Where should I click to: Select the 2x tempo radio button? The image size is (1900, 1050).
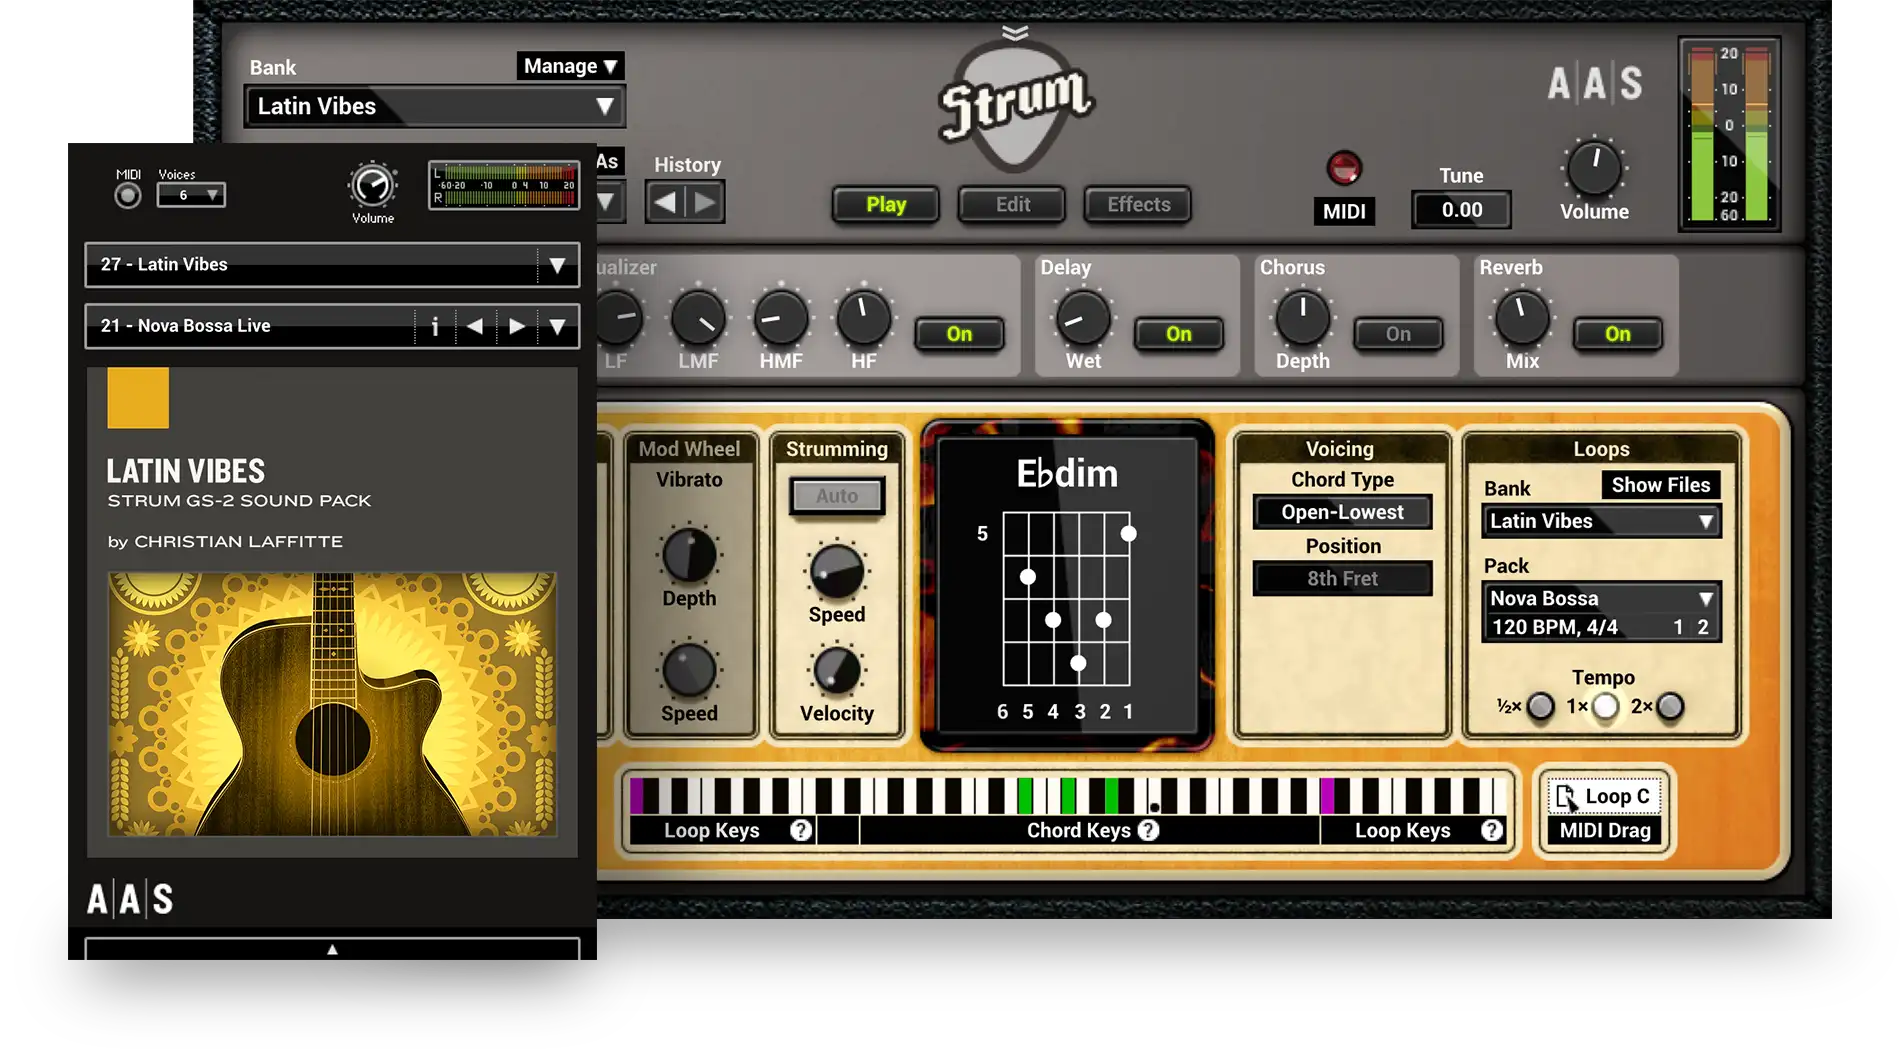[x=1669, y=707]
